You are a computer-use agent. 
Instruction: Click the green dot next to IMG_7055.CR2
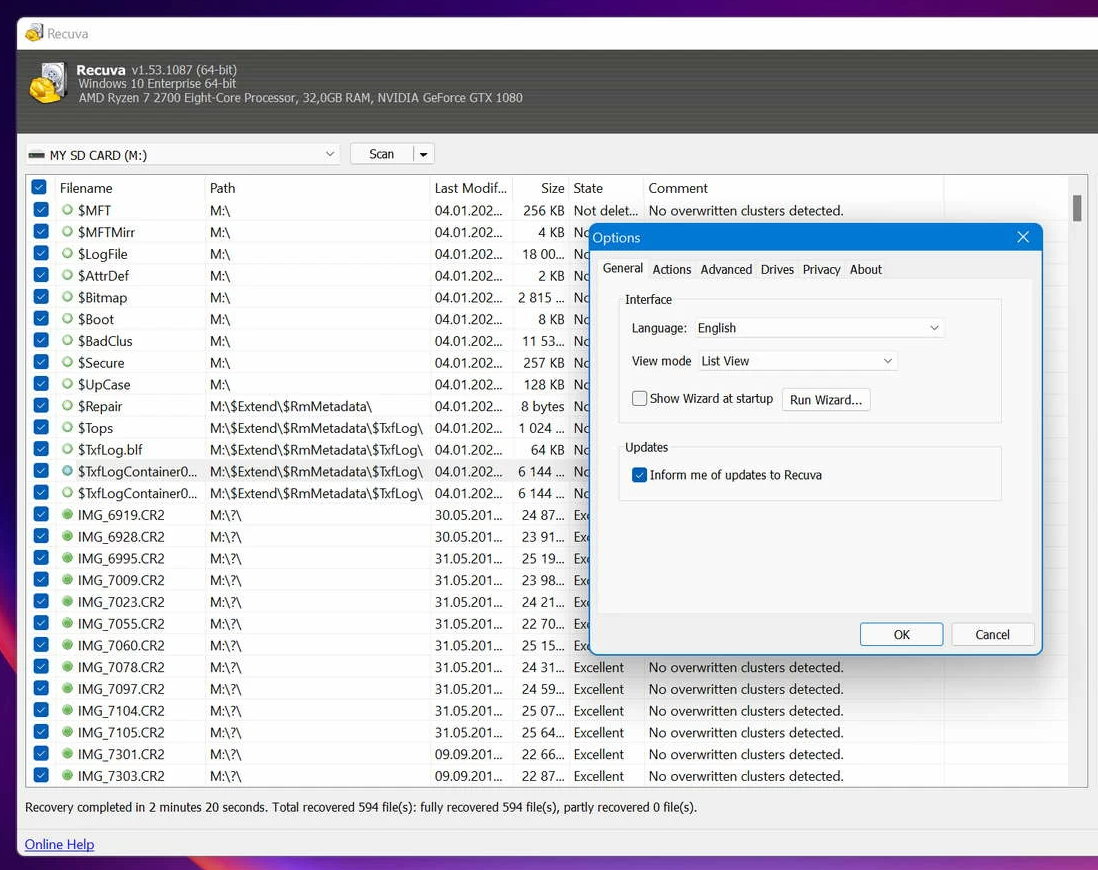point(67,623)
